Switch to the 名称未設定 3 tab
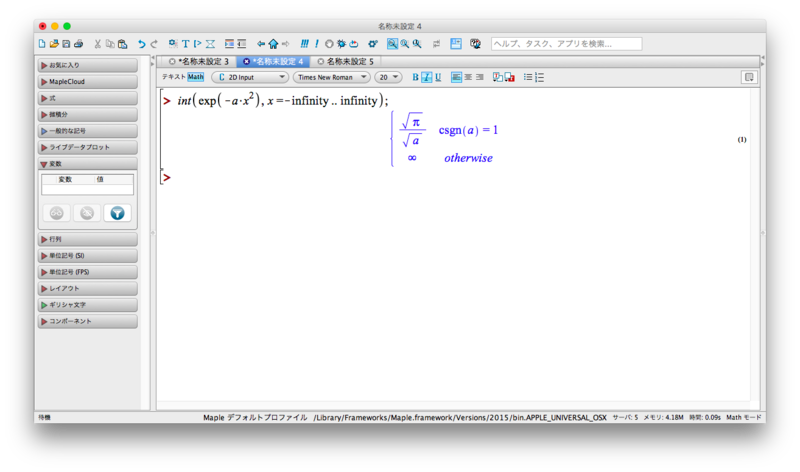800x472 pixels. coord(205,61)
